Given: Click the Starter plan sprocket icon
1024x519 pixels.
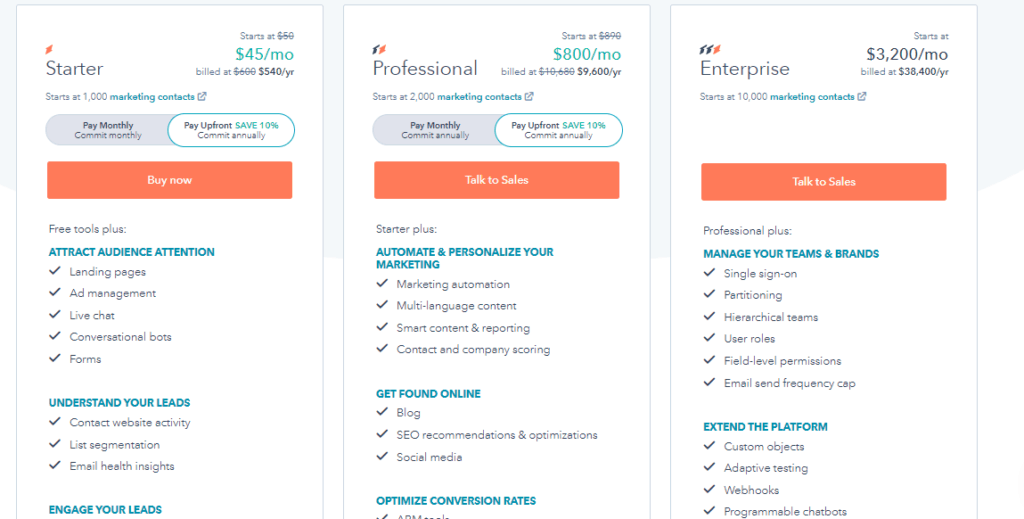Looking at the screenshot, I should (x=50, y=49).
